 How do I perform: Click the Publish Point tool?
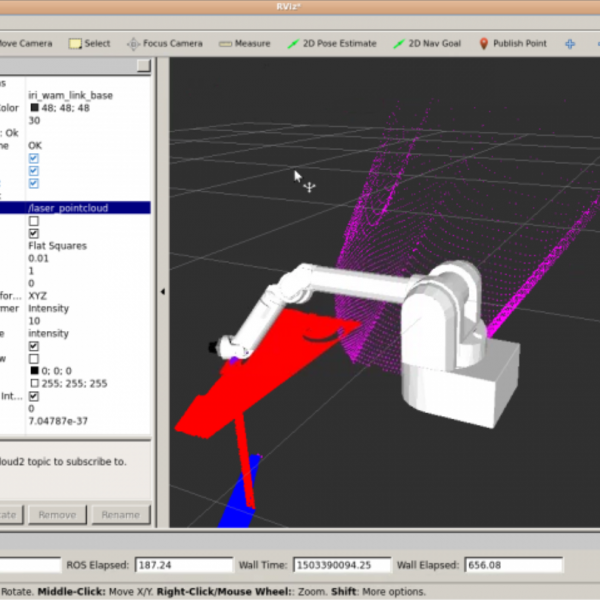512,43
